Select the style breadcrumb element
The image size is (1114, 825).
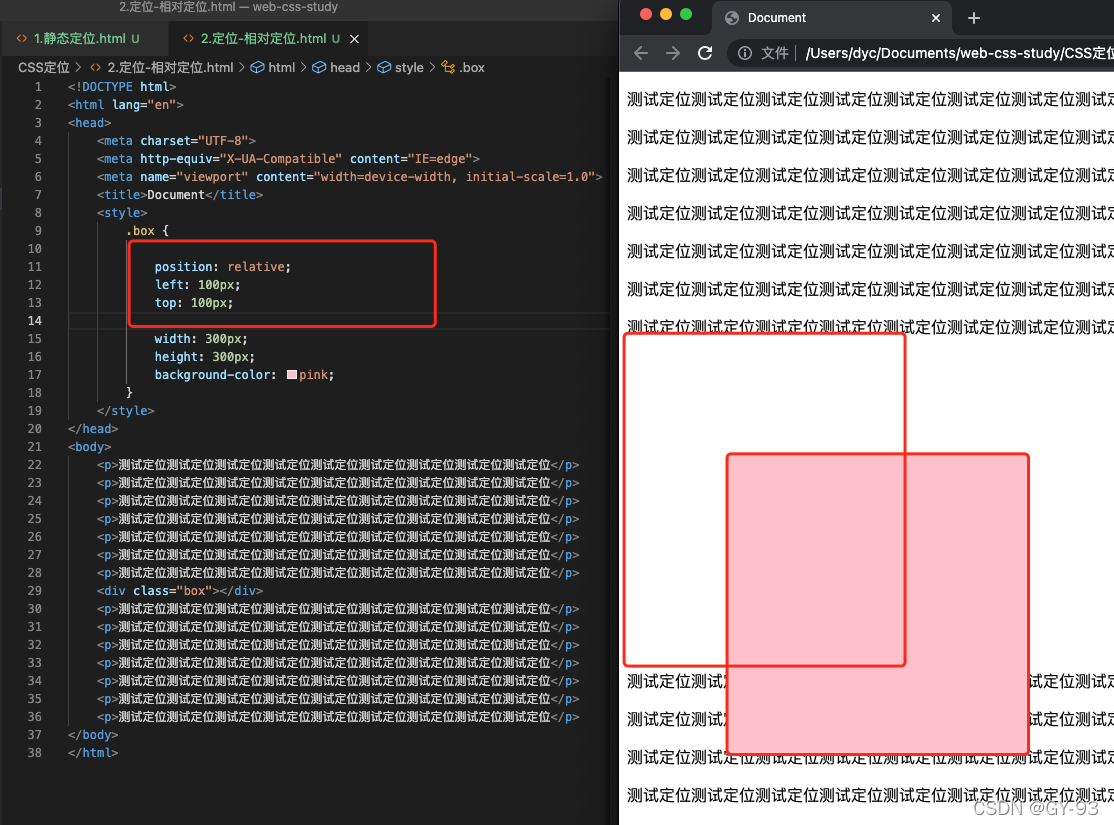click(409, 68)
